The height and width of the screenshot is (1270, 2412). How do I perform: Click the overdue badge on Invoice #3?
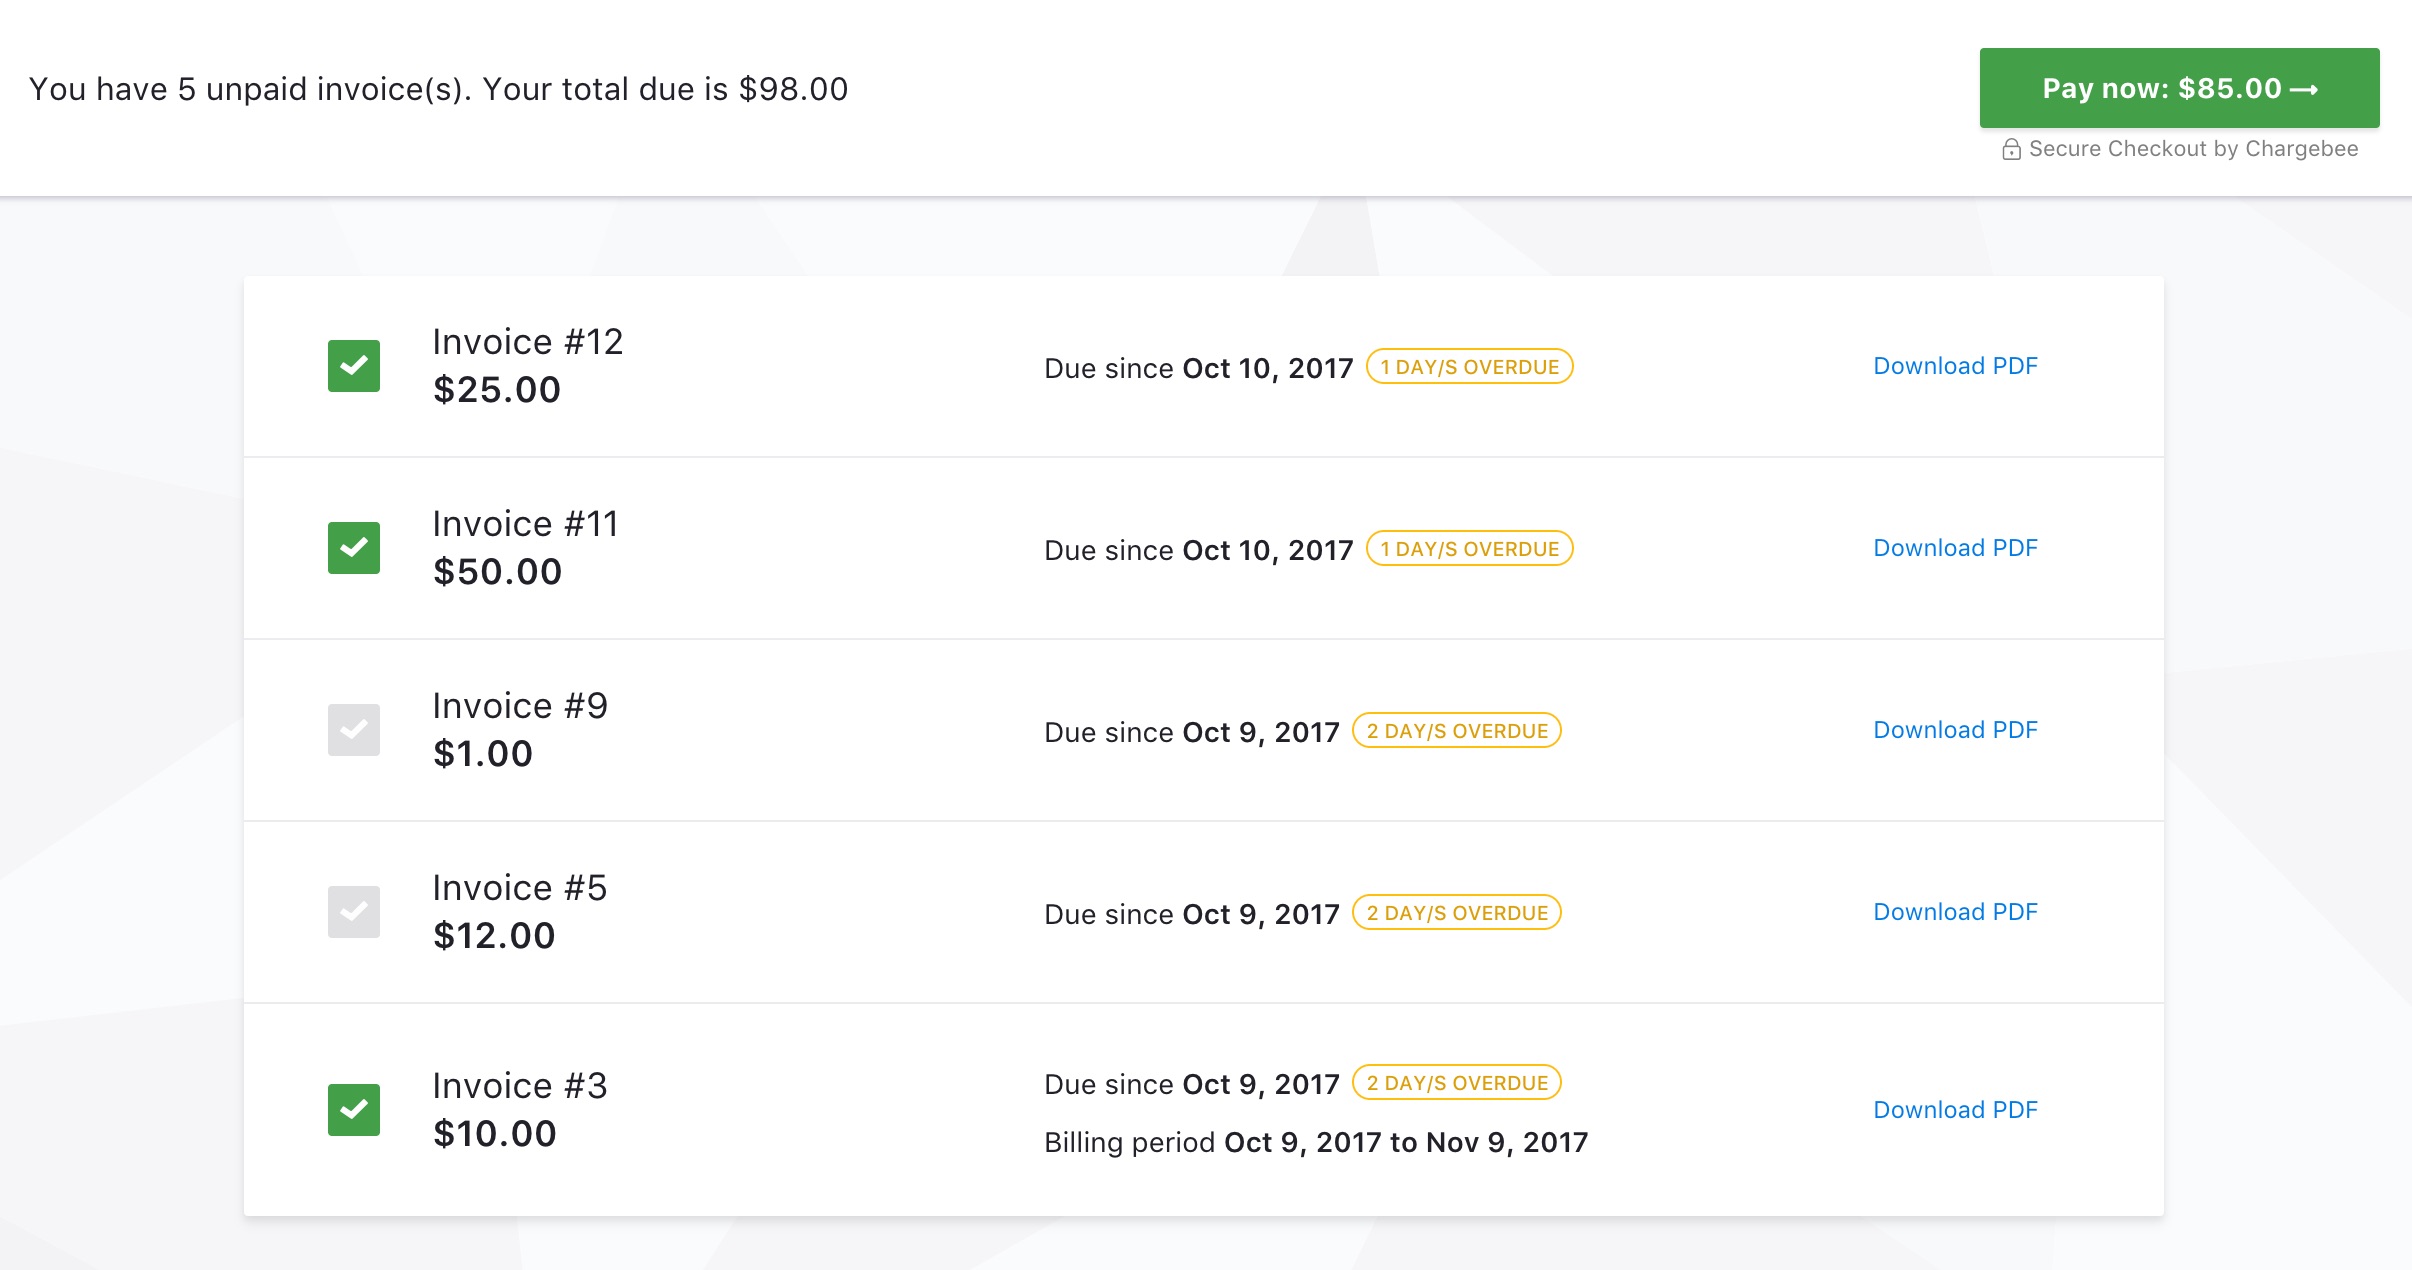pyautogui.click(x=1456, y=1083)
